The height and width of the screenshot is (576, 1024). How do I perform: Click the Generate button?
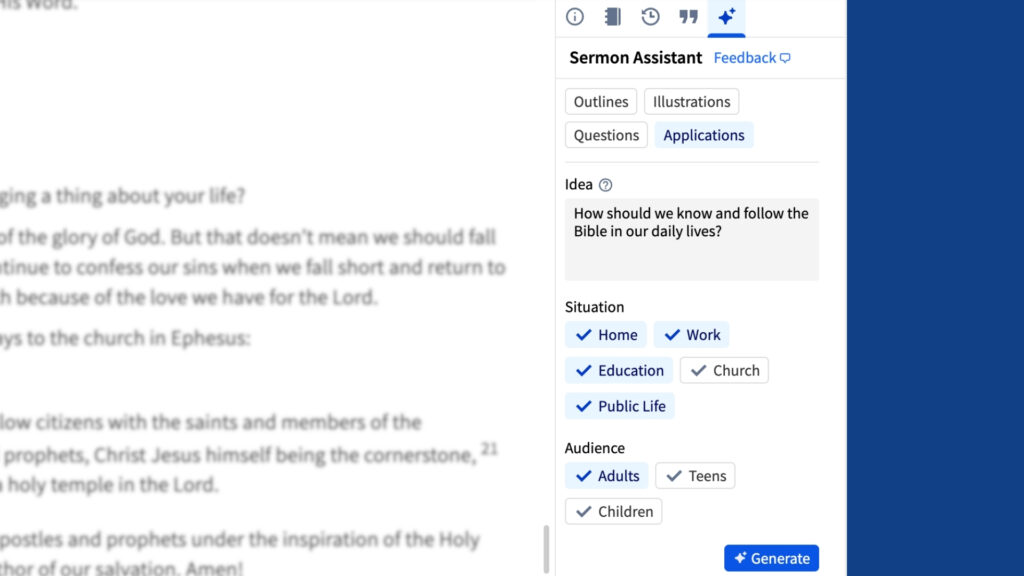pos(771,559)
